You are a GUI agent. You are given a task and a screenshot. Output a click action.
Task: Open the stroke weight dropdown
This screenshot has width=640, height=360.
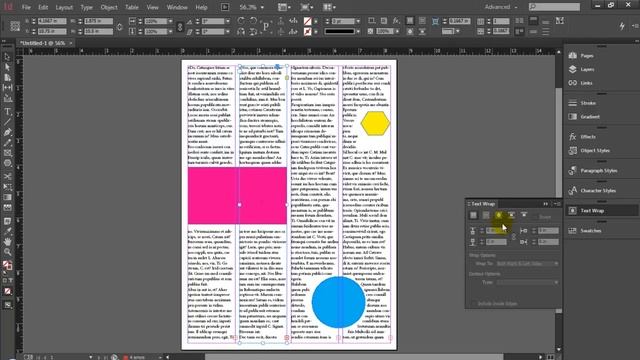point(358,21)
